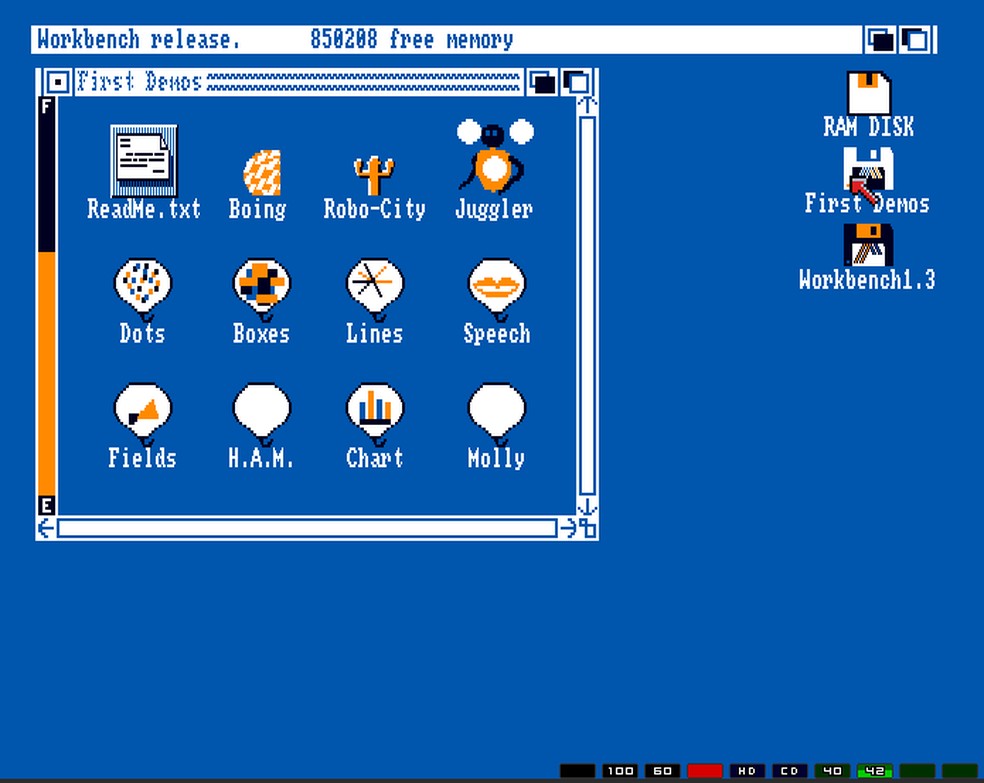Select the Robo-City demo icon

pyautogui.click(x=374, y=175)
